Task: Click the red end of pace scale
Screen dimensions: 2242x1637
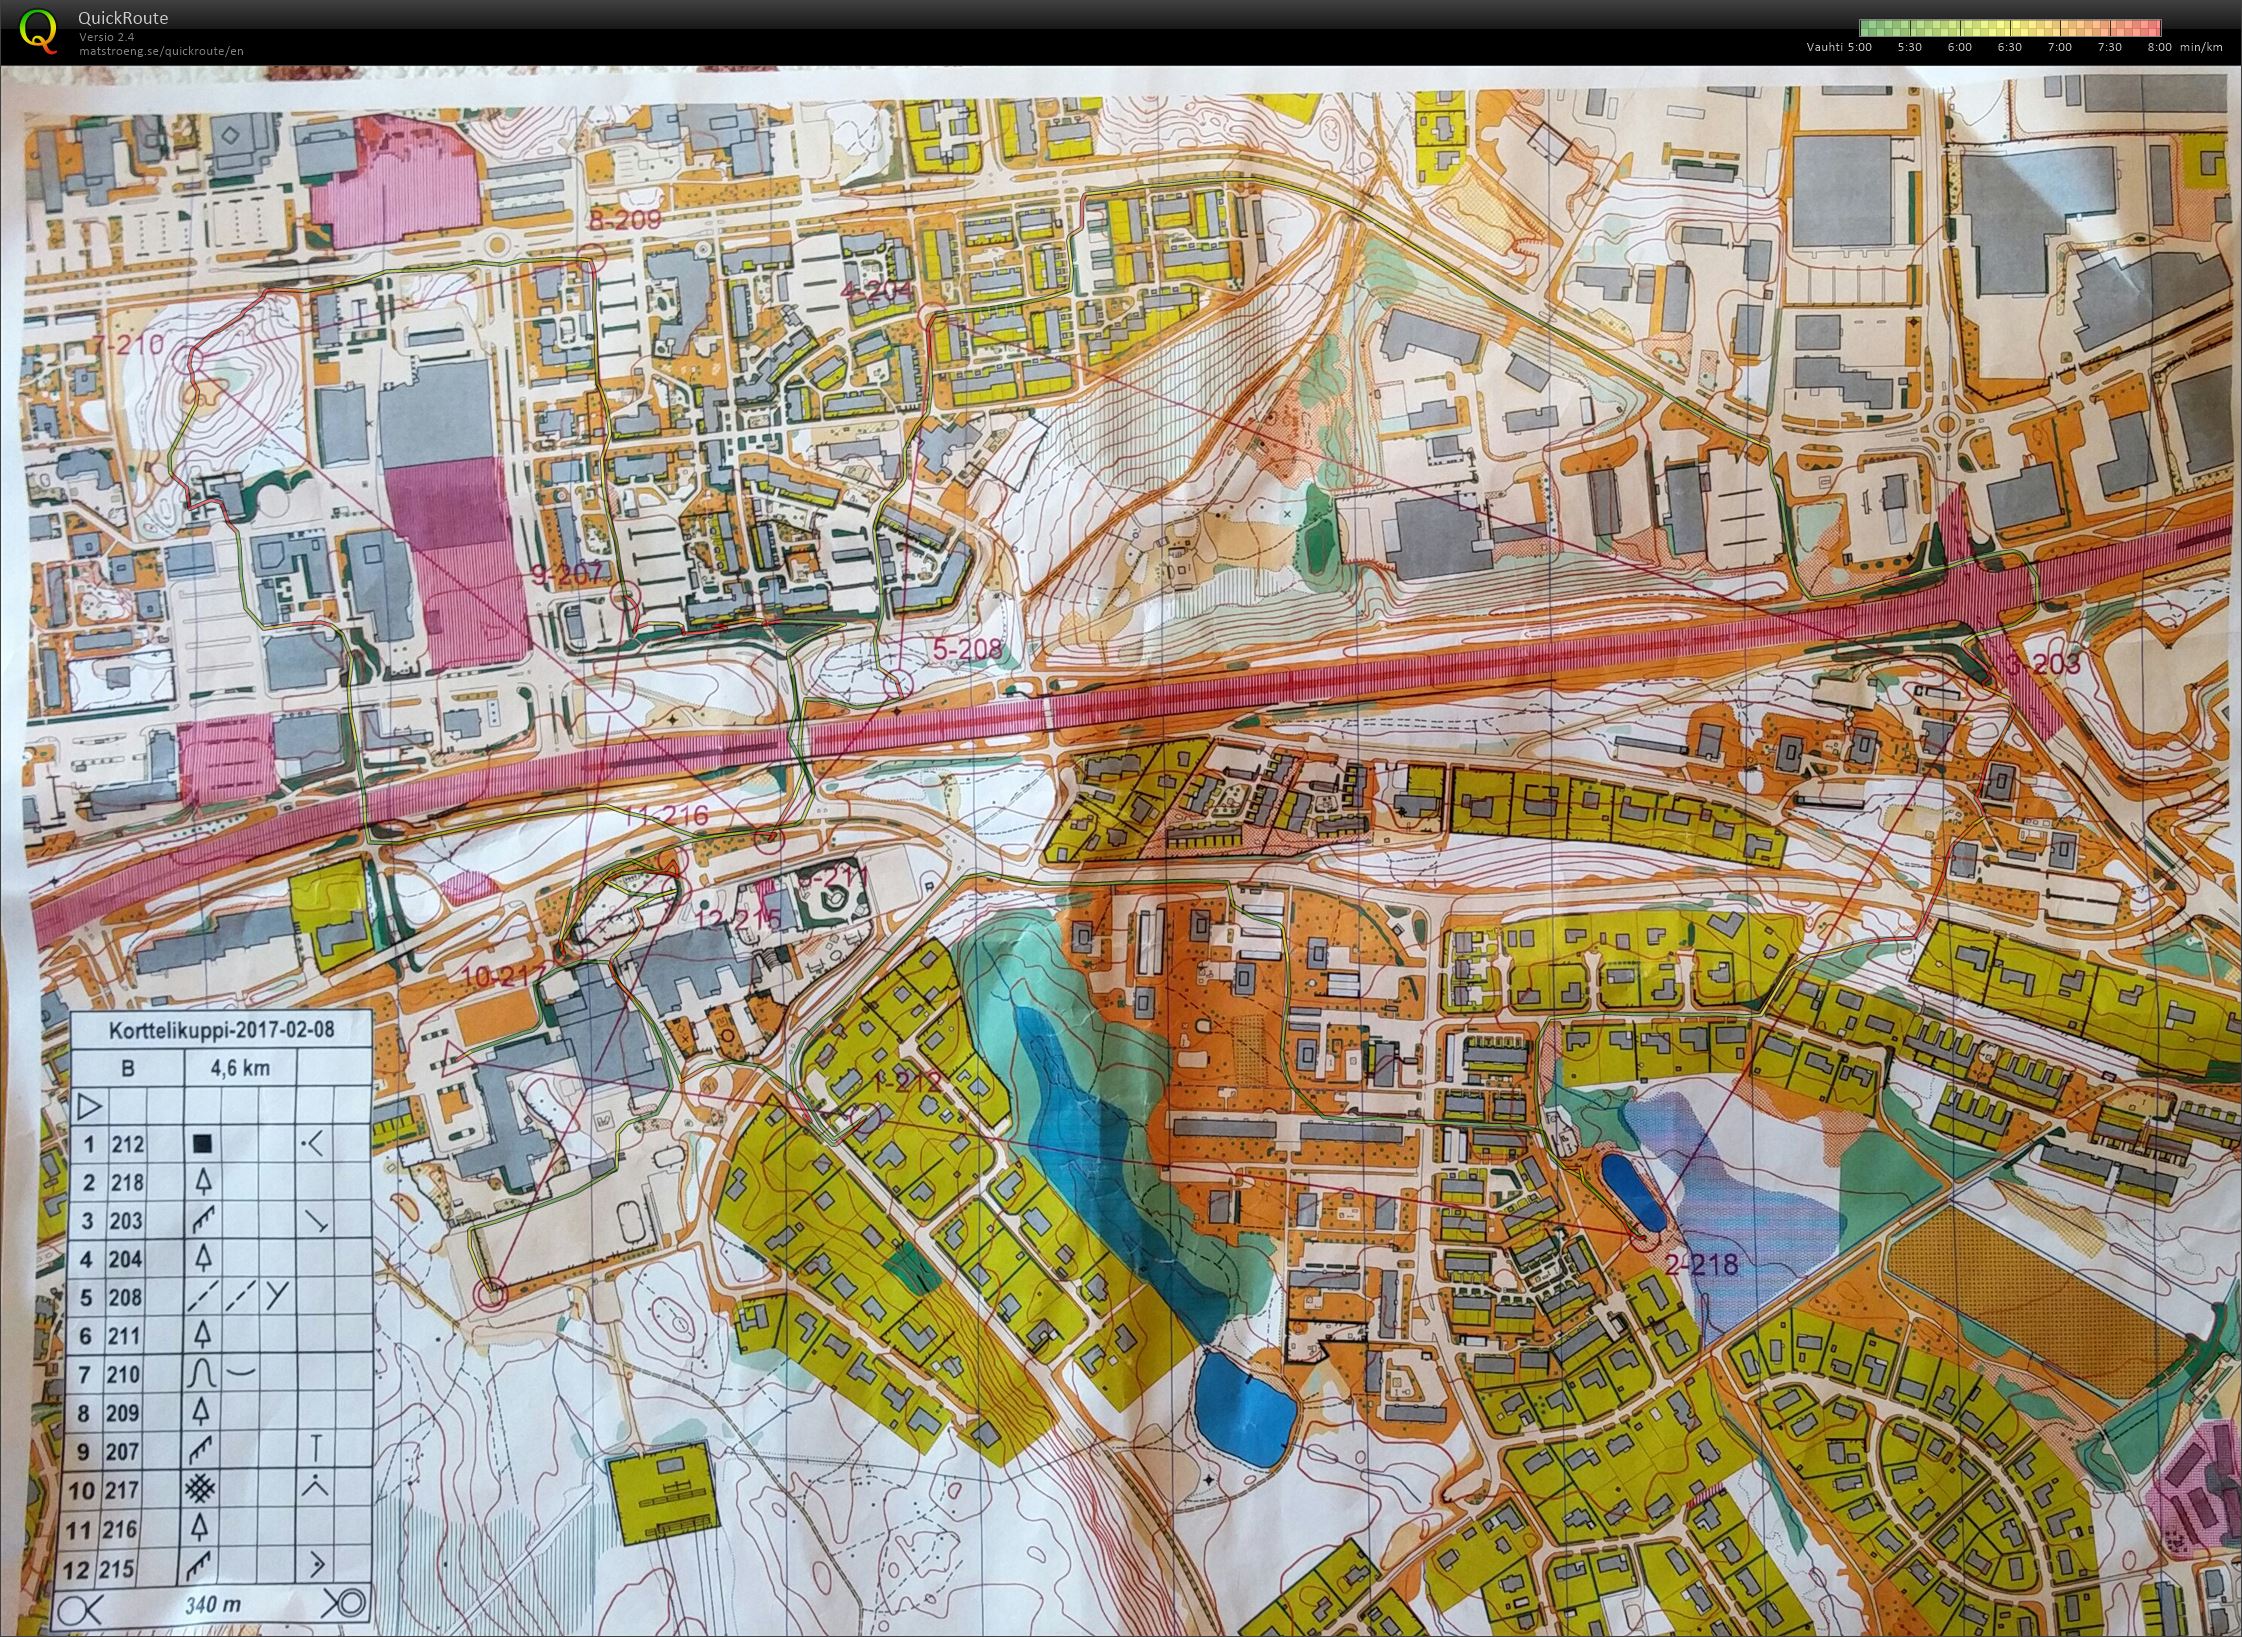Action: point(2153,27)
